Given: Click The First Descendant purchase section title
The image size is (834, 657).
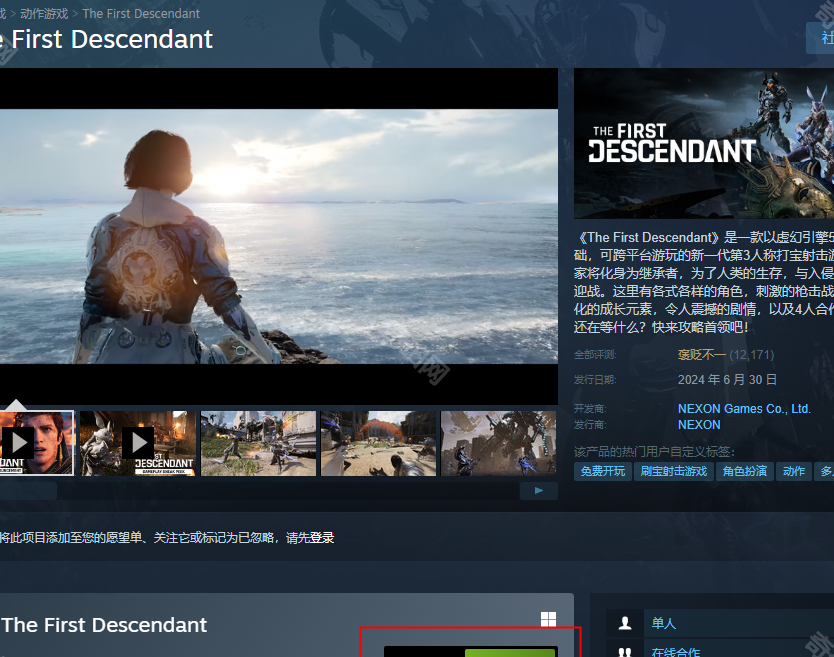Looking at the screenshot, I should tap(104, 625).
